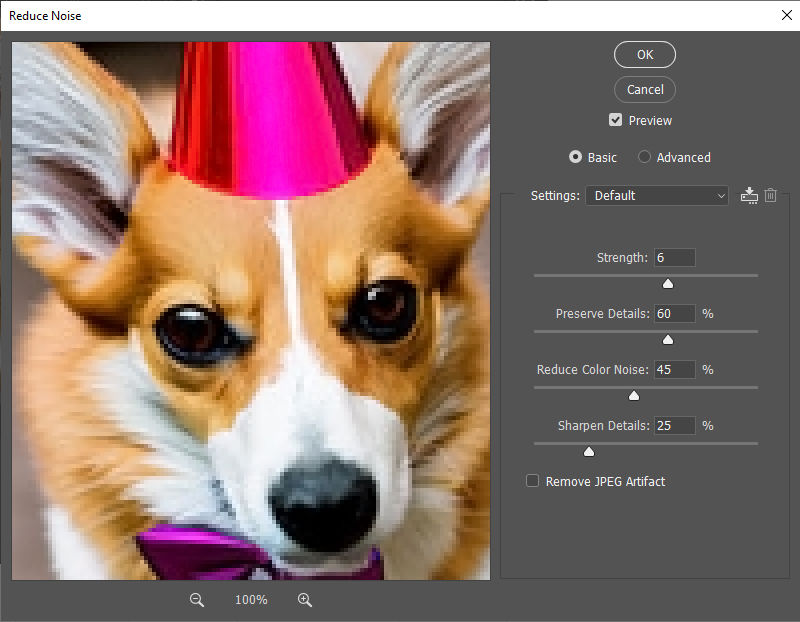
Task: Click the Strength slider handle
Action: pos(668,284)
